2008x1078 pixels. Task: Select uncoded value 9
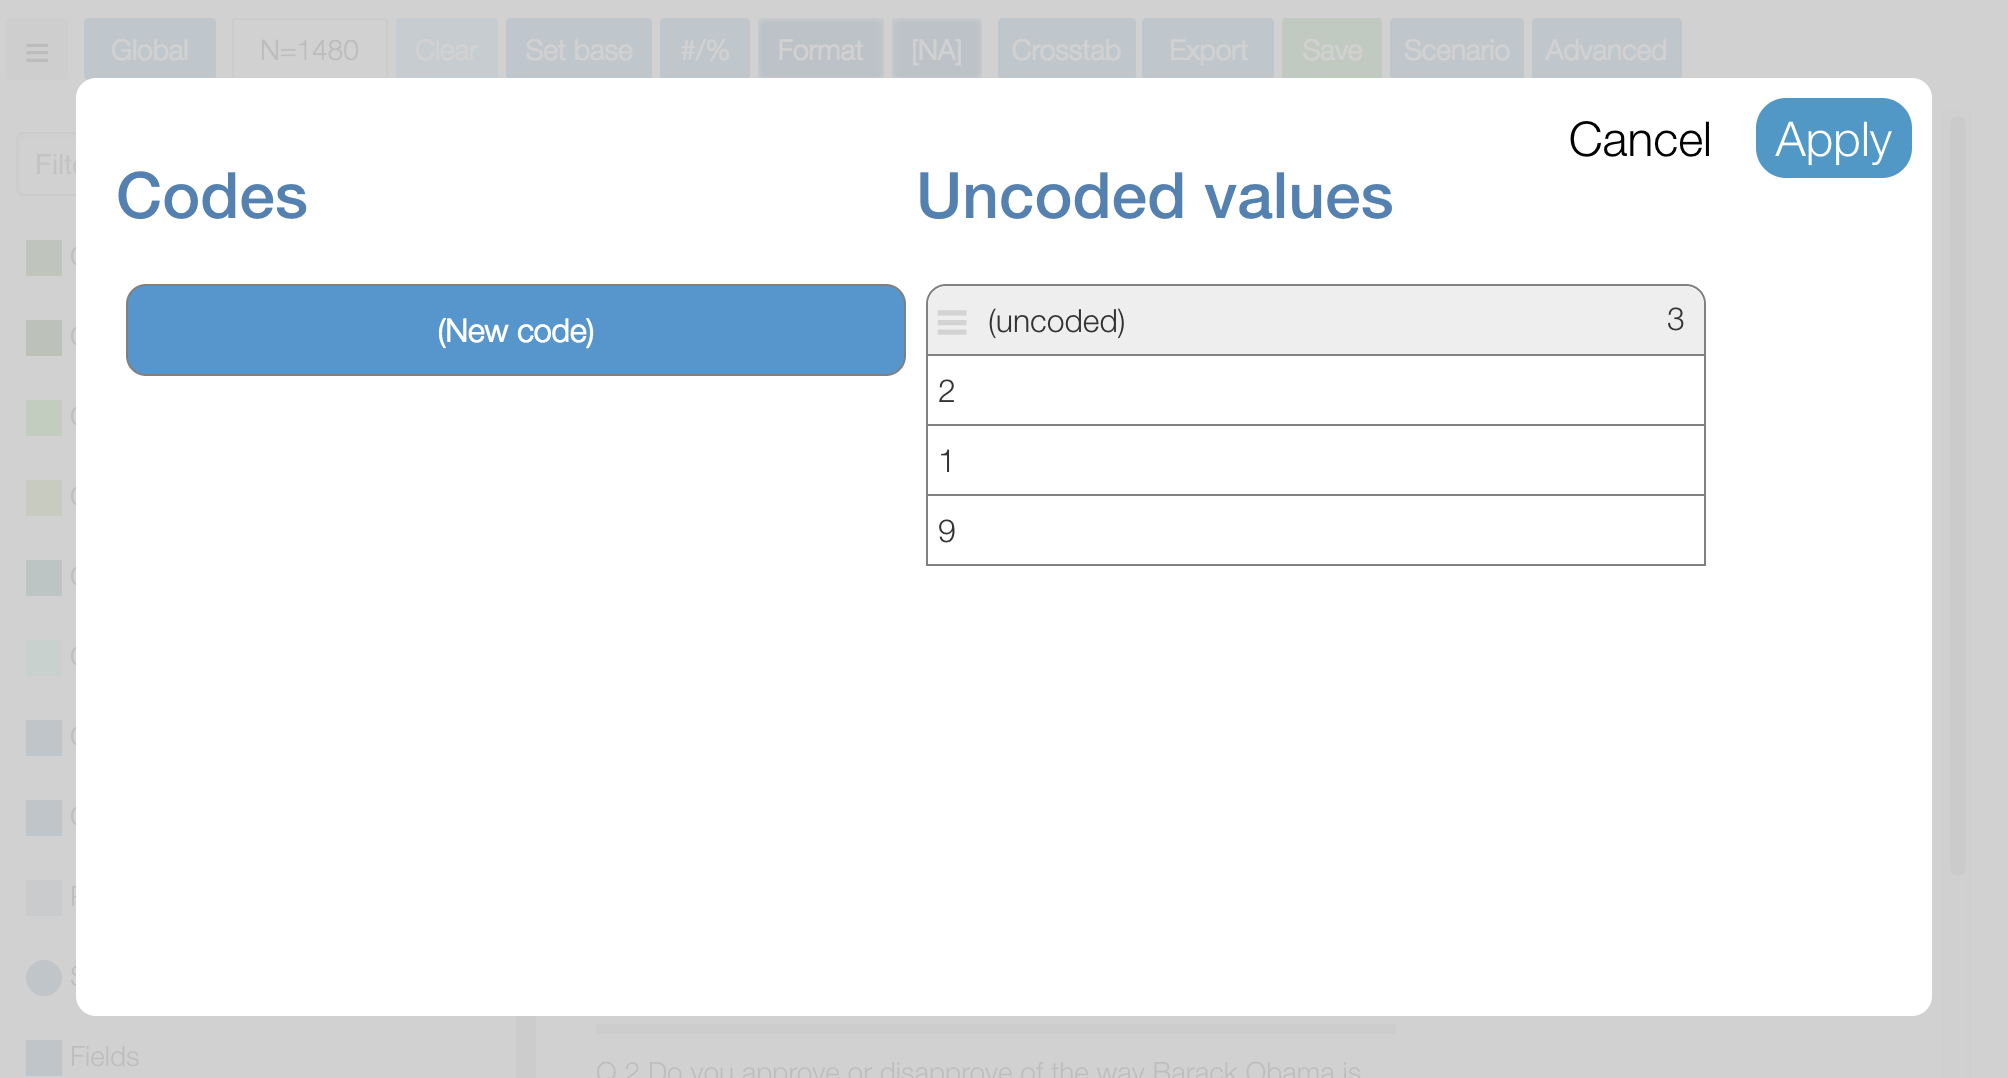pyautogui.click(x=1314, y=531)
